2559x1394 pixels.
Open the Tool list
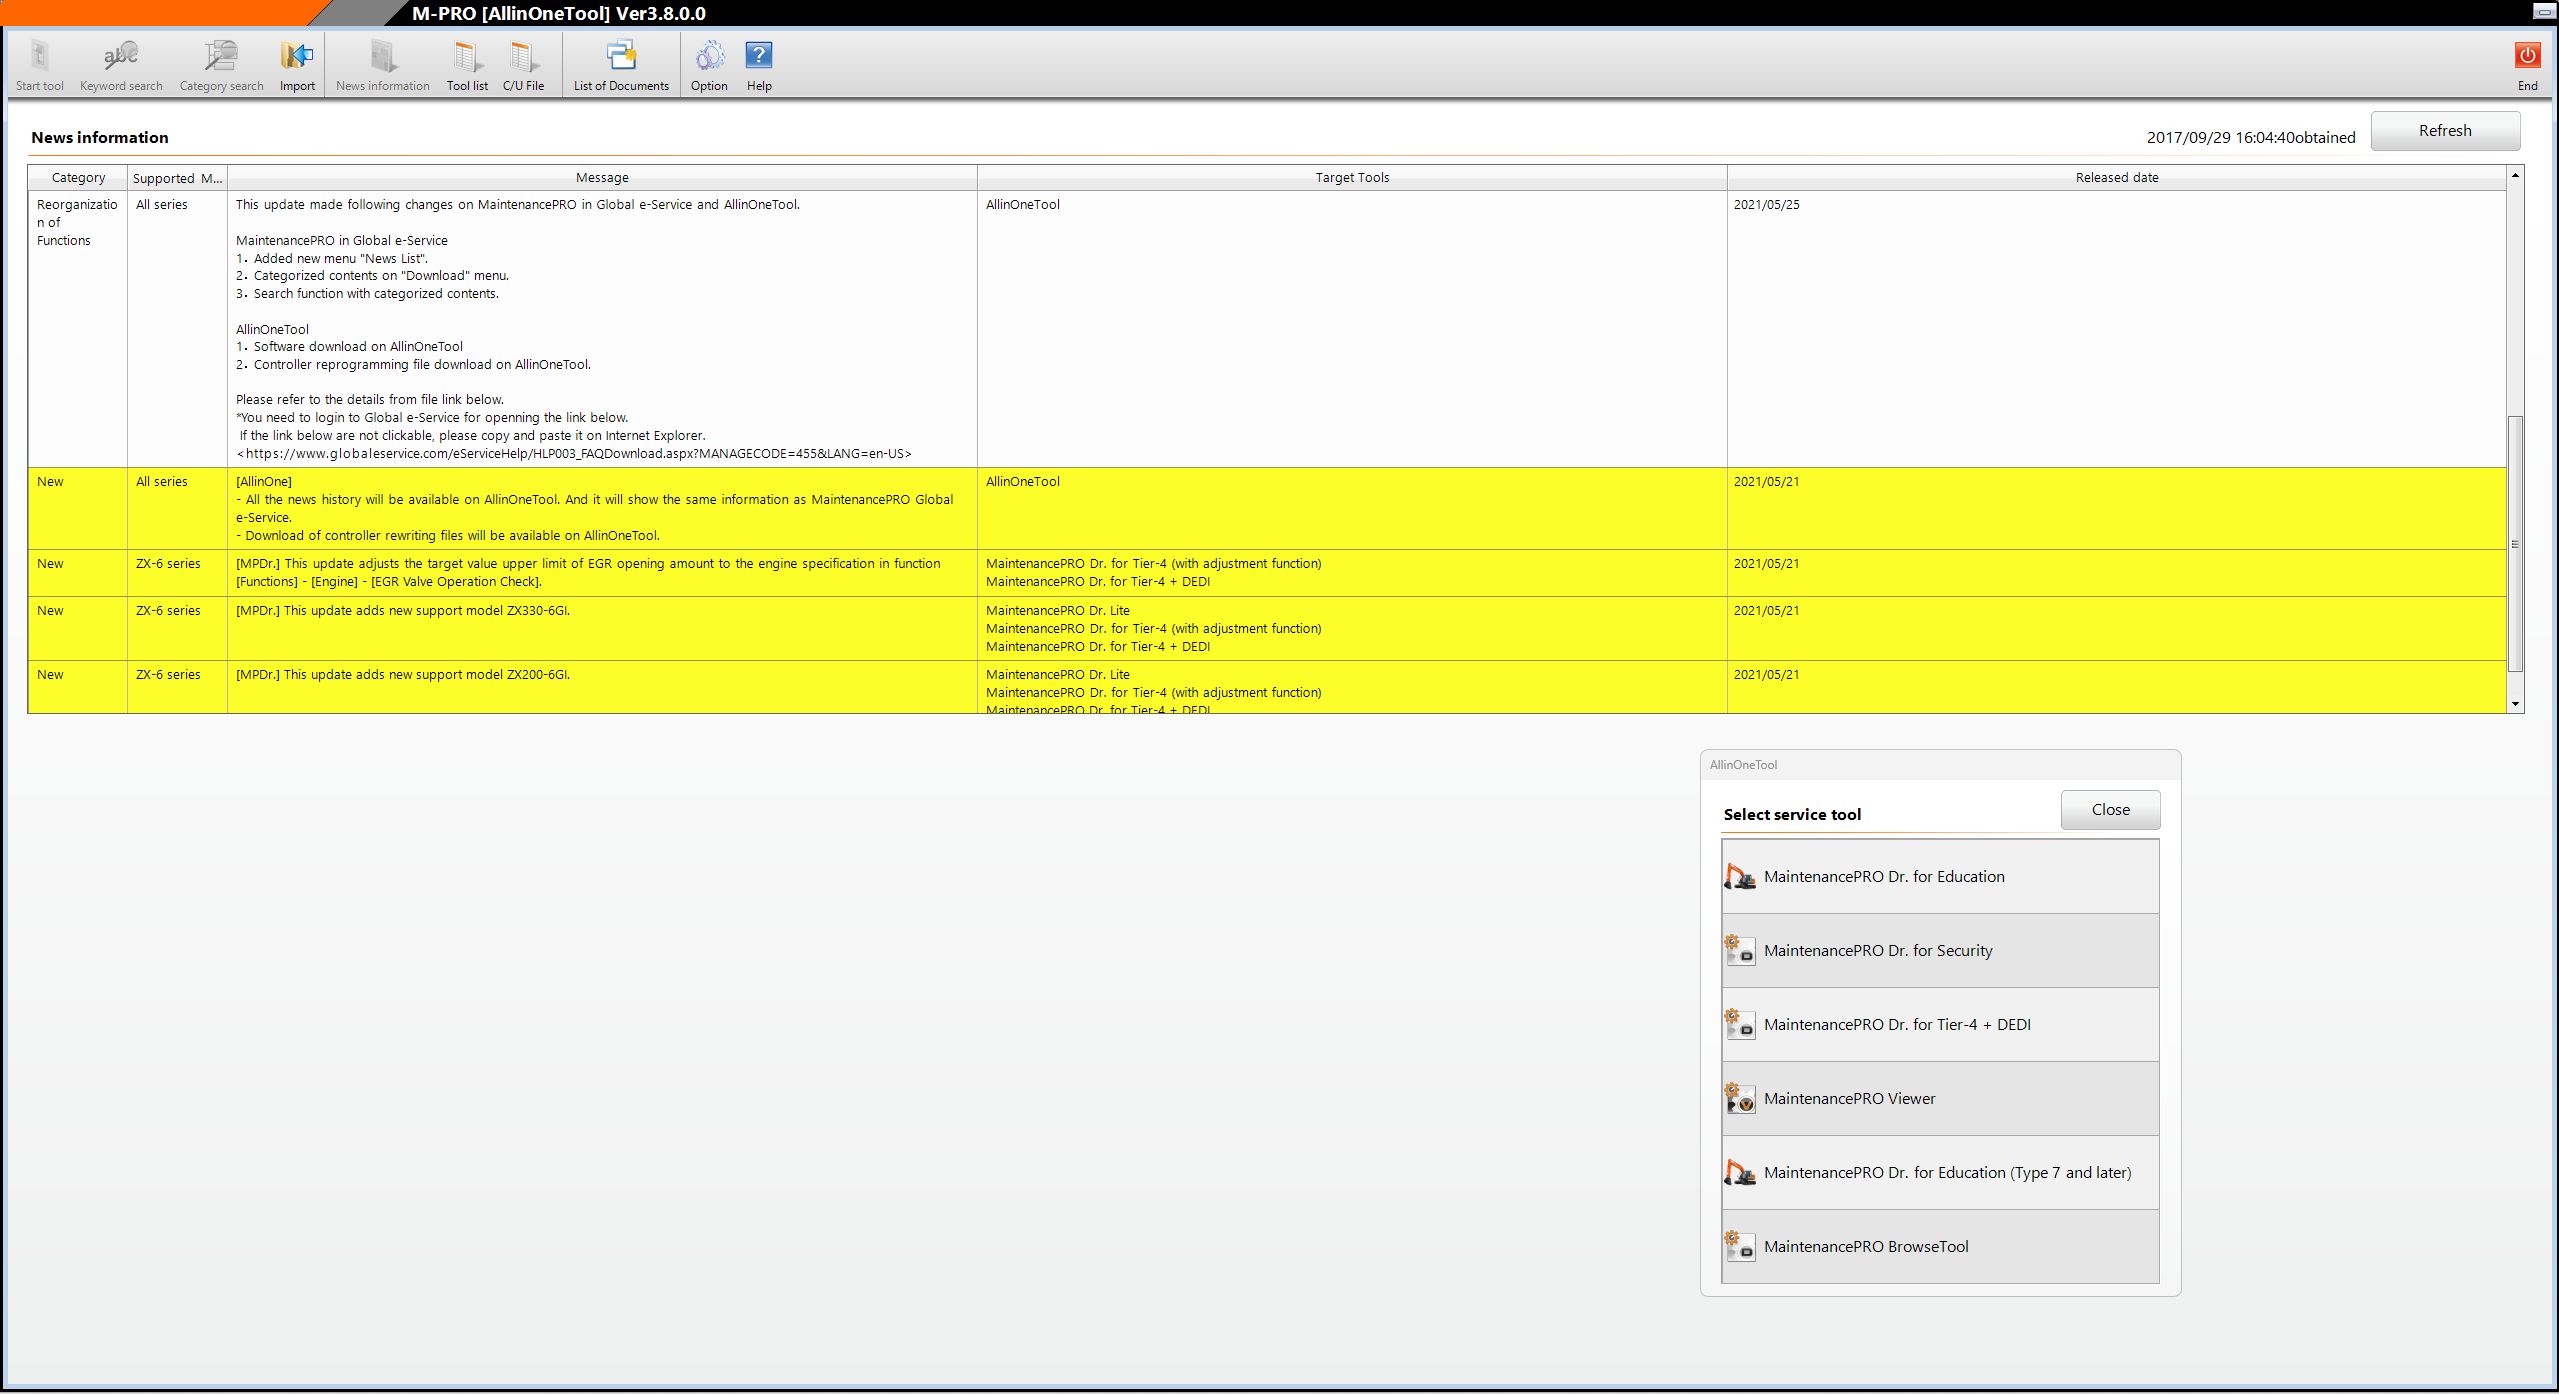tap(467, 65)
